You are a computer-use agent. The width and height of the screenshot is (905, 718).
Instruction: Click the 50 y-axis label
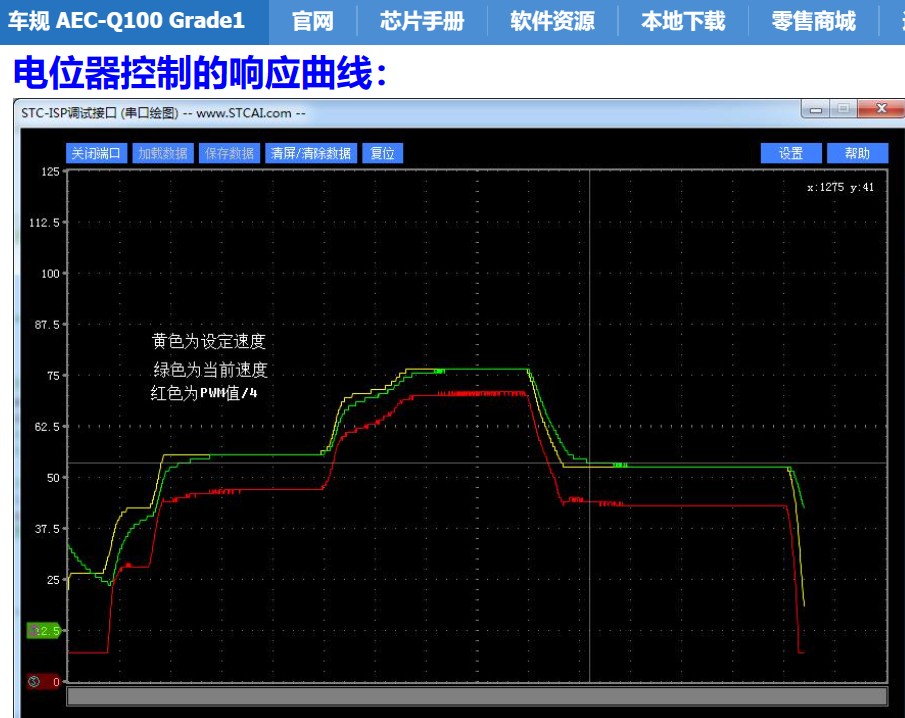point(53,478)
